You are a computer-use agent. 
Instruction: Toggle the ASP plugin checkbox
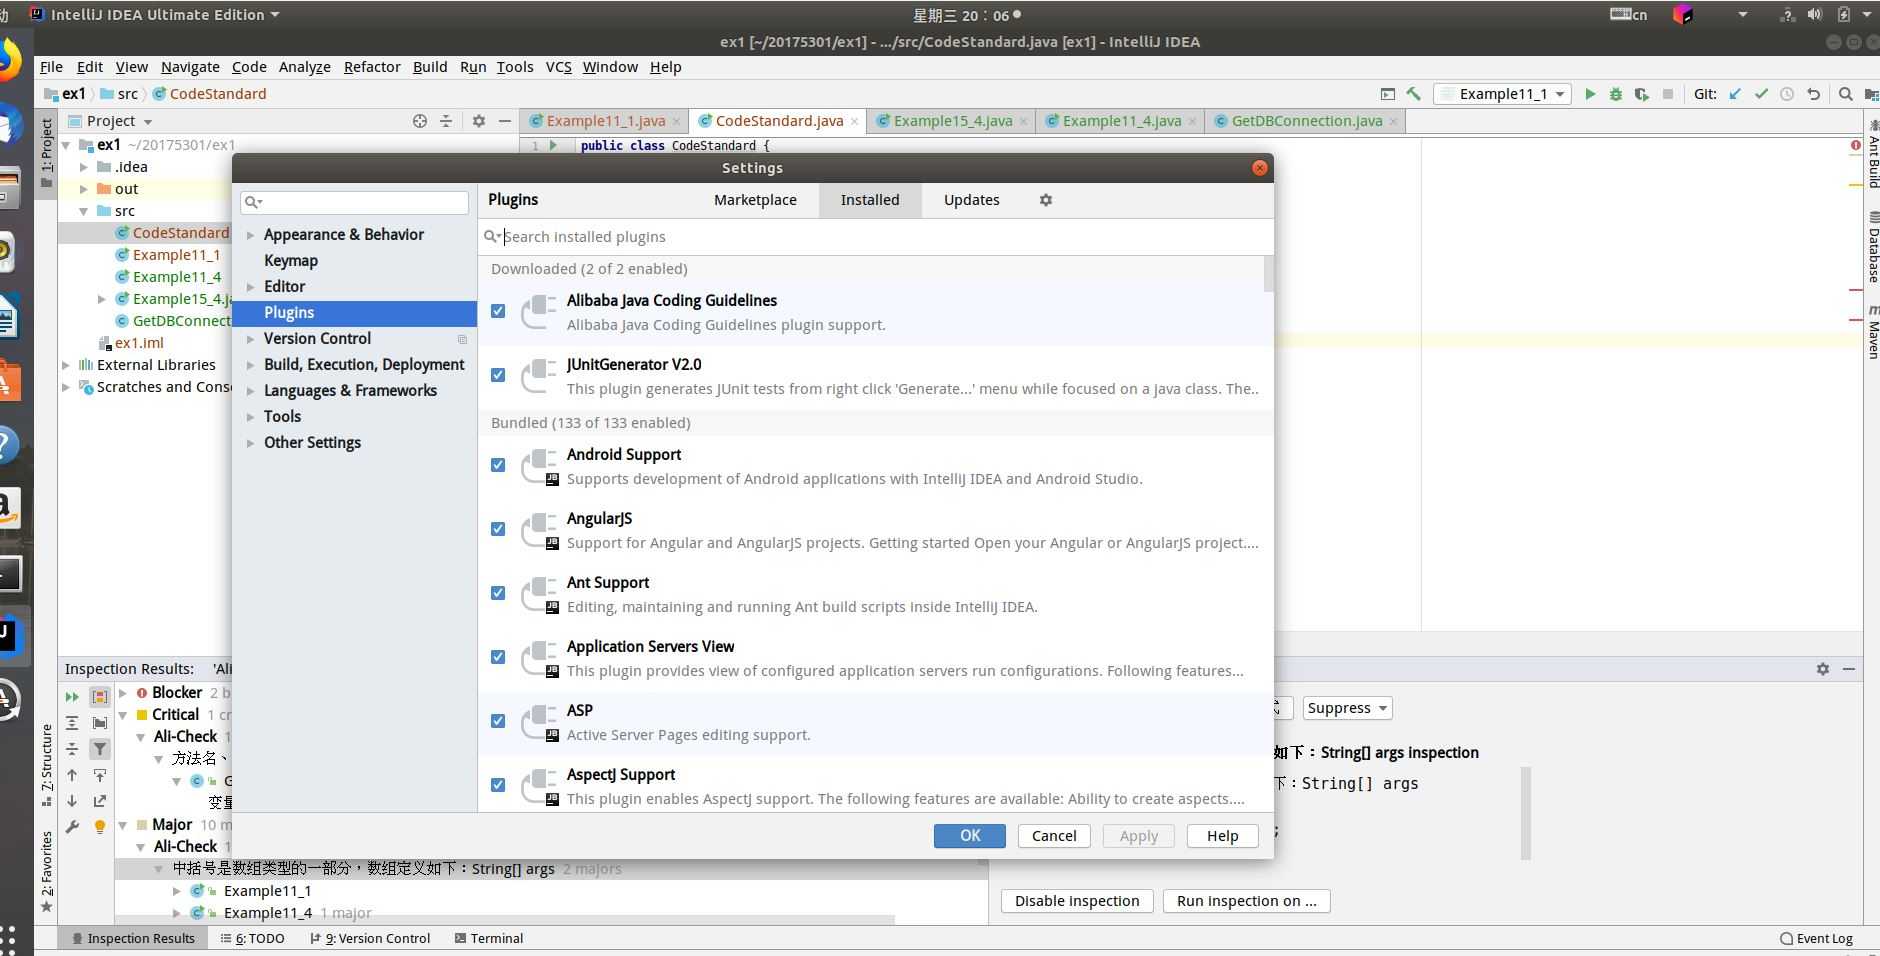498,721
